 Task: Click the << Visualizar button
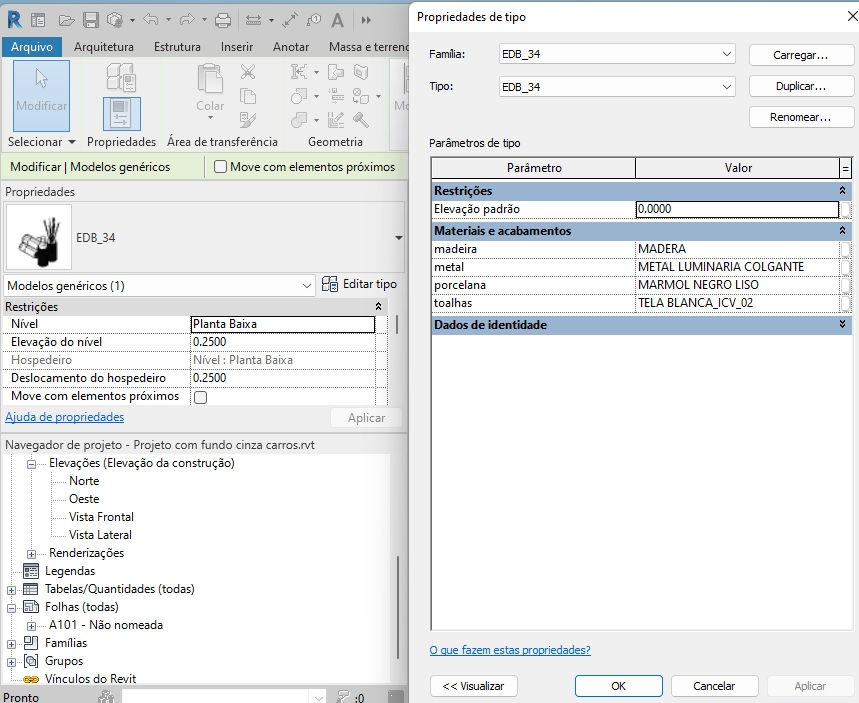click(473, 686)
